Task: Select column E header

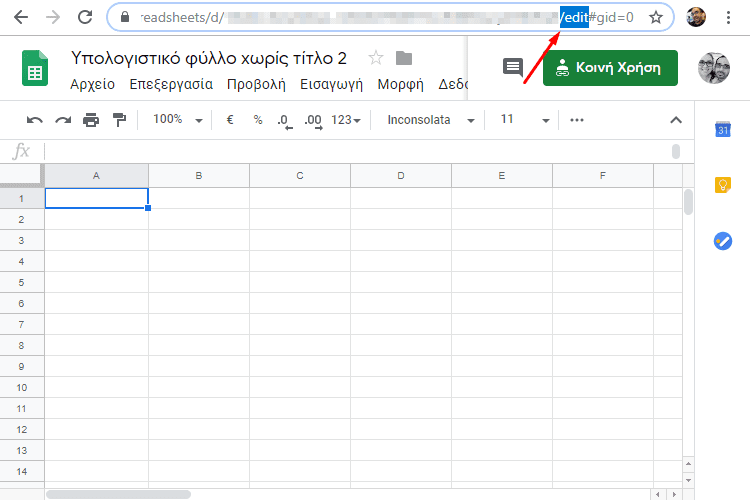Action: [502, 176]
